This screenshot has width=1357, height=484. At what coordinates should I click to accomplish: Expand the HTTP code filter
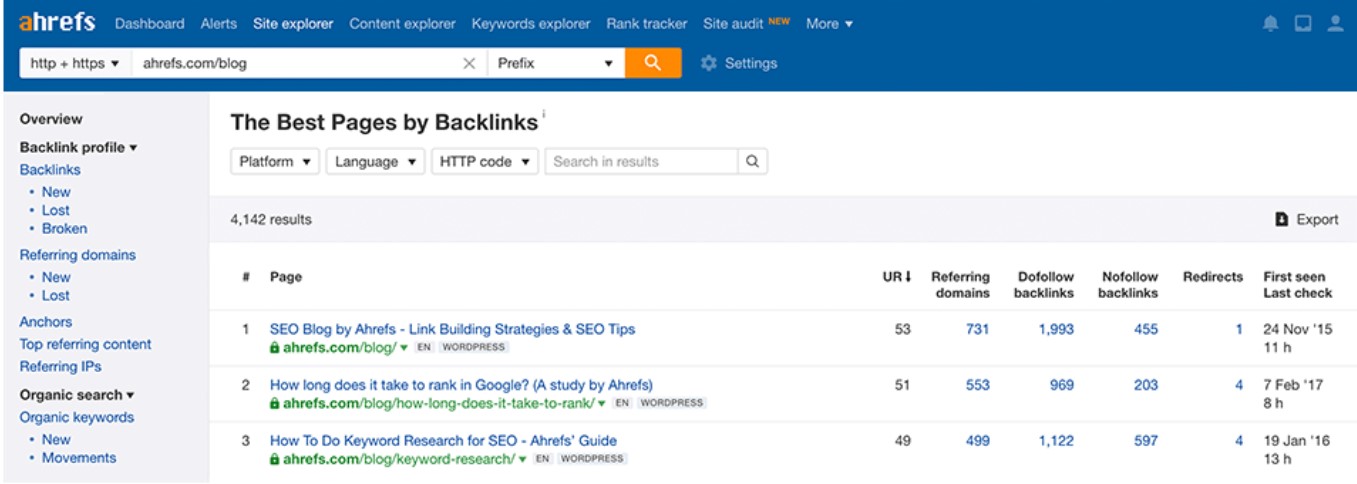(484, 161)
